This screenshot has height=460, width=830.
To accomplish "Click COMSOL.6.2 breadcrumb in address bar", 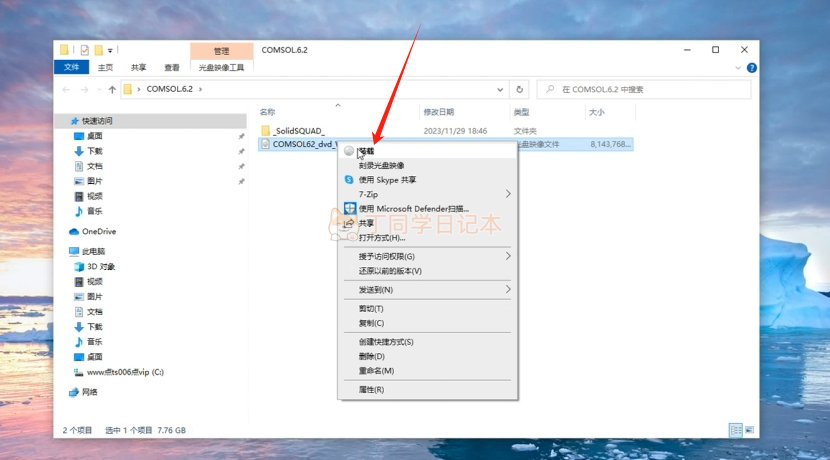I will (x=169, y=89).
